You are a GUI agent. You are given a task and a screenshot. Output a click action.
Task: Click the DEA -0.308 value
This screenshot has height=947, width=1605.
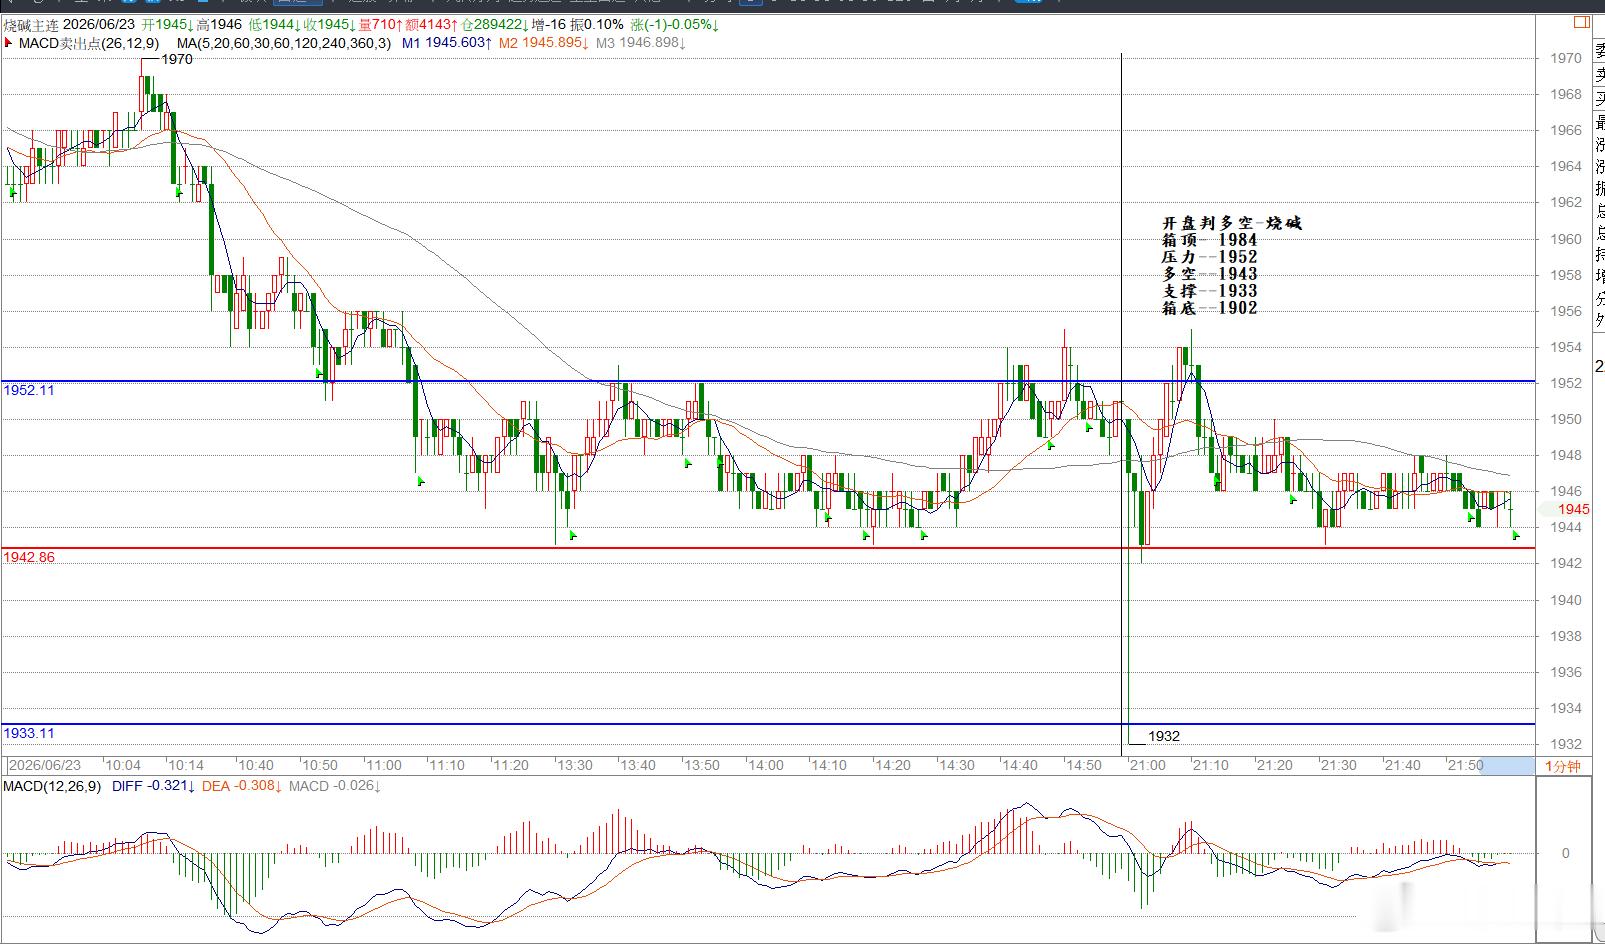(x=242, y=786)
